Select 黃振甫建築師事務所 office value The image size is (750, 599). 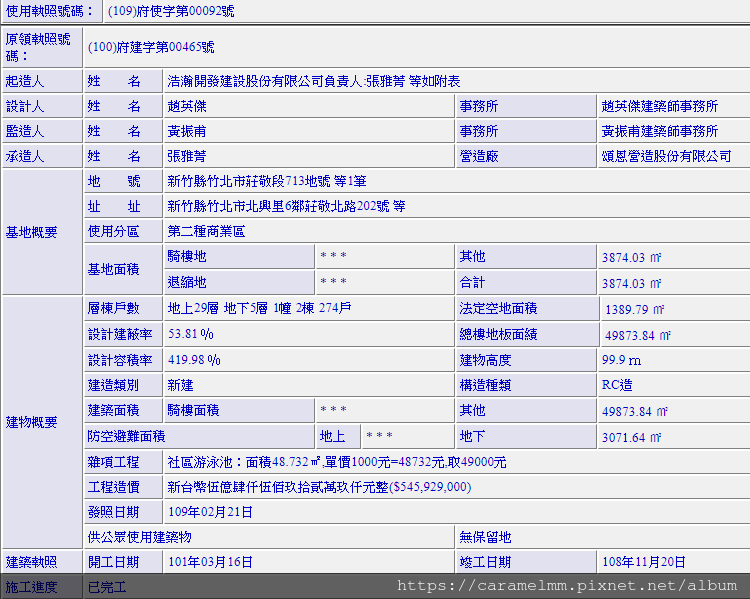tap(660, 131)
